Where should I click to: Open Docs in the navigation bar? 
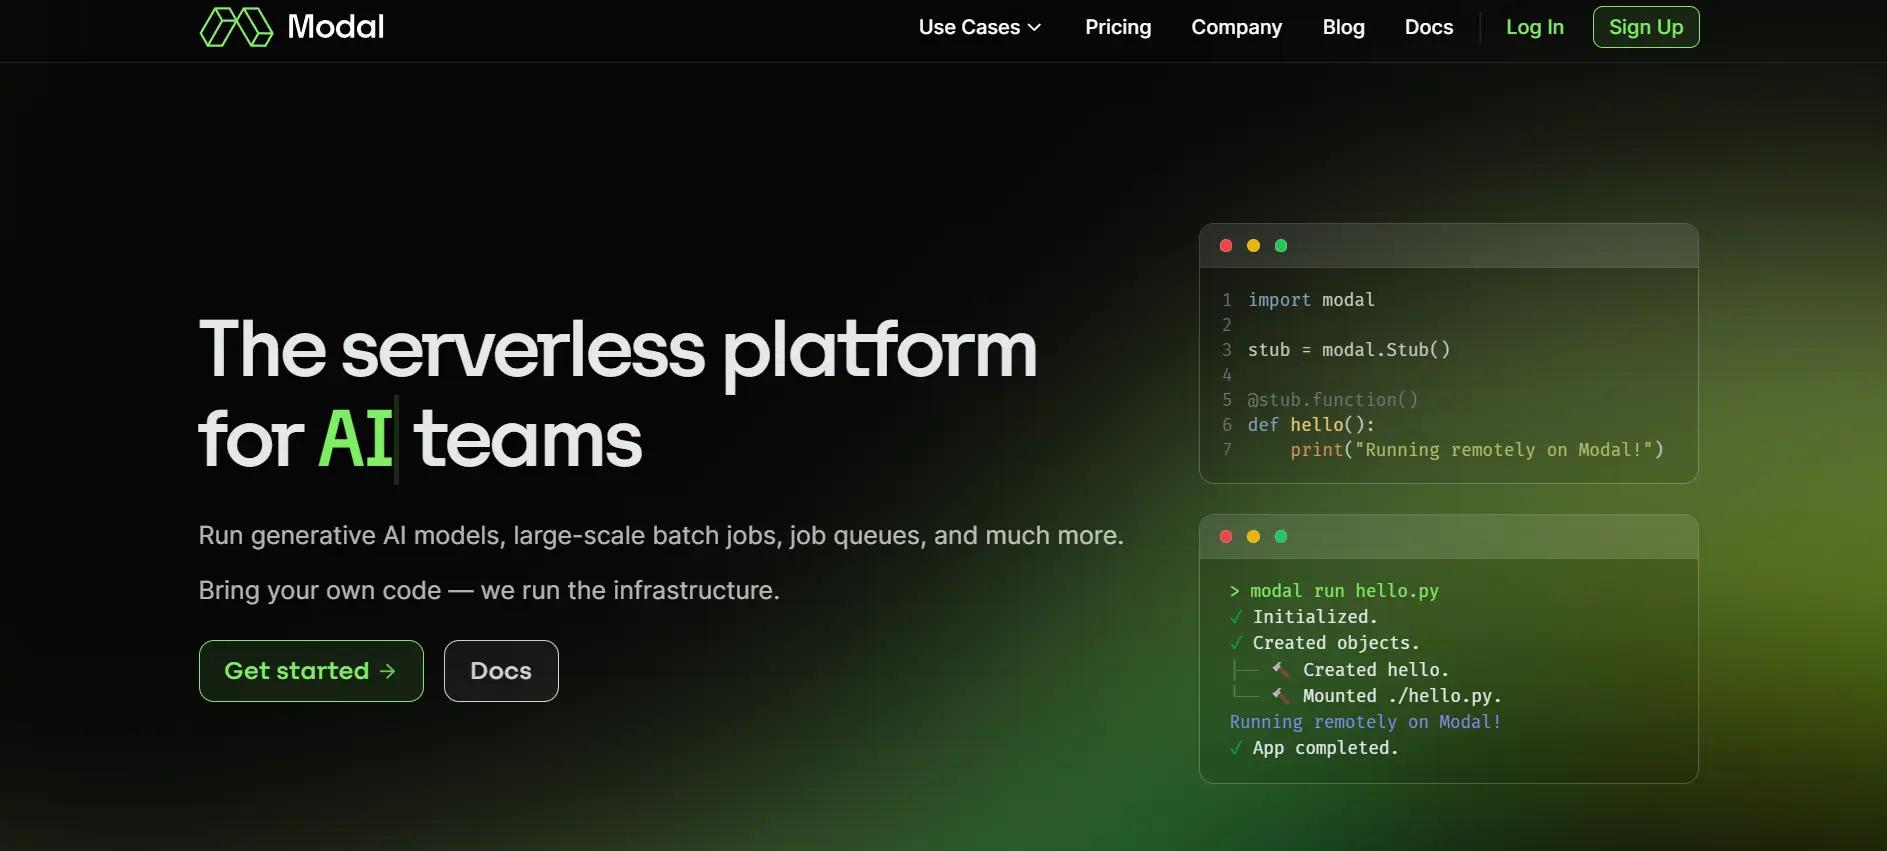(x=1429, y=27)
